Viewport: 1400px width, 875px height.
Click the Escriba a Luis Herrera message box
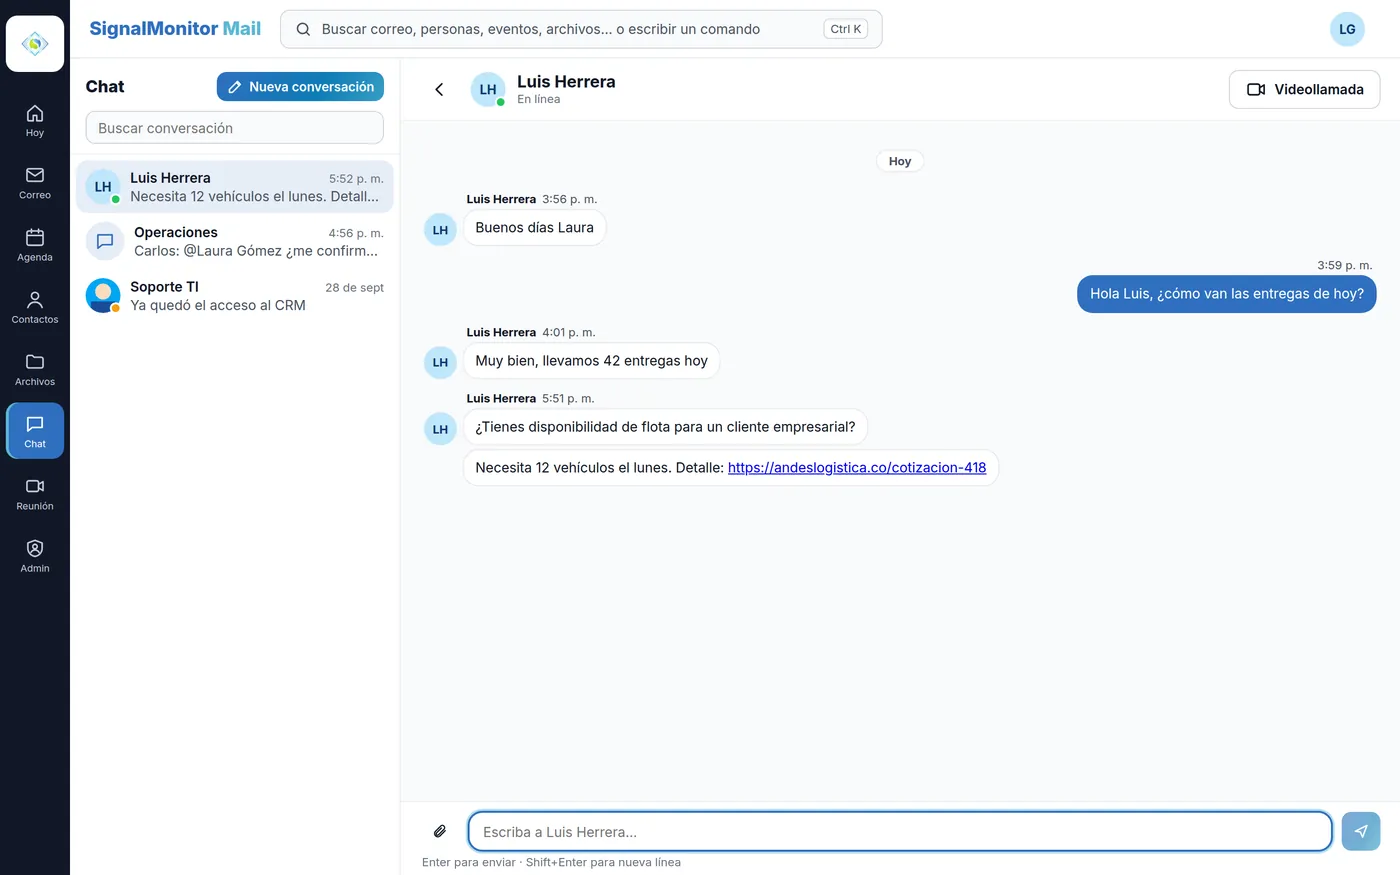click(x=900, y=831)
